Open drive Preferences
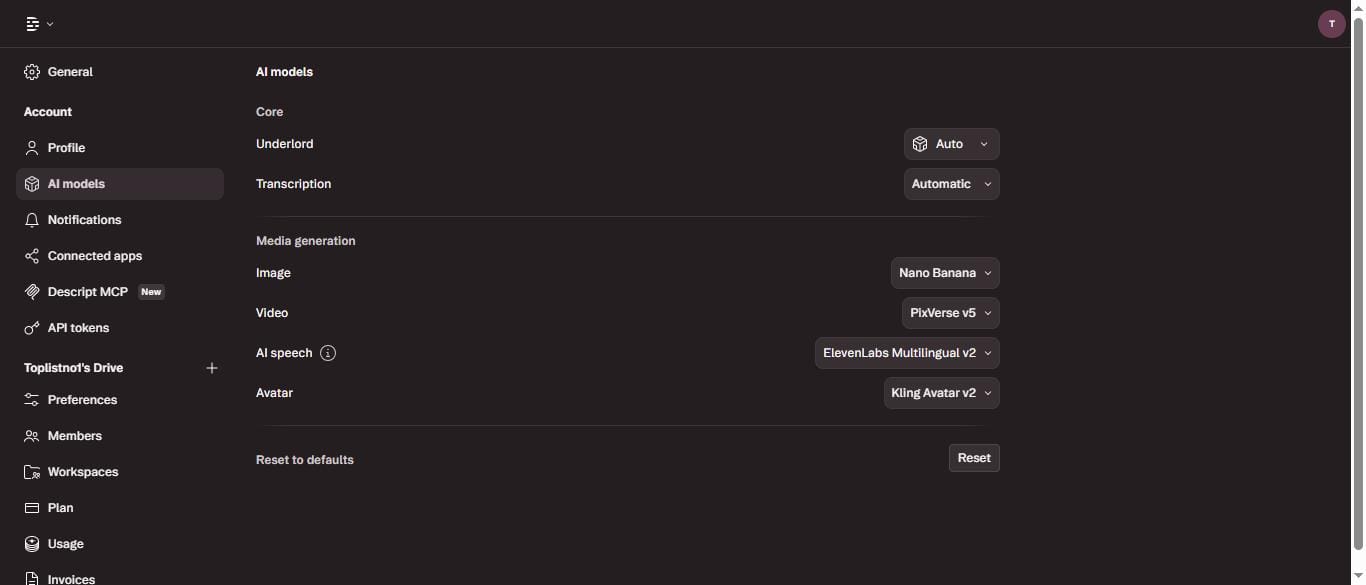The width and height of the screenshot is (1366, 585). pyautogui.click(x=120, y=400)
